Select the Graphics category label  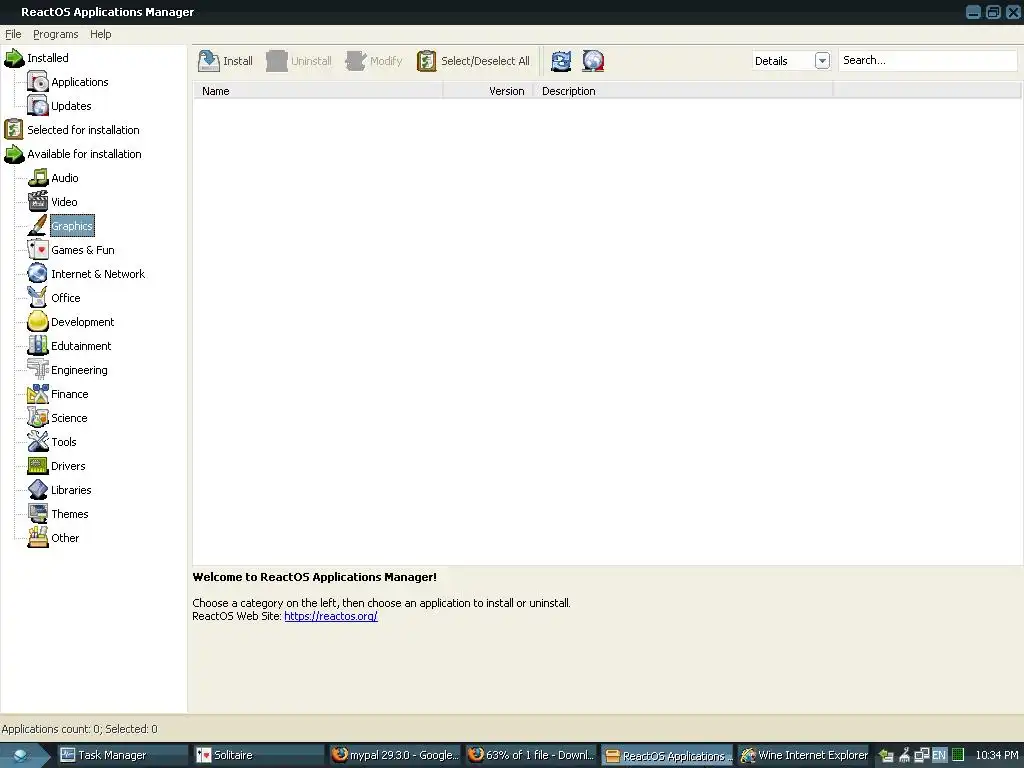[x=72, y=226]
